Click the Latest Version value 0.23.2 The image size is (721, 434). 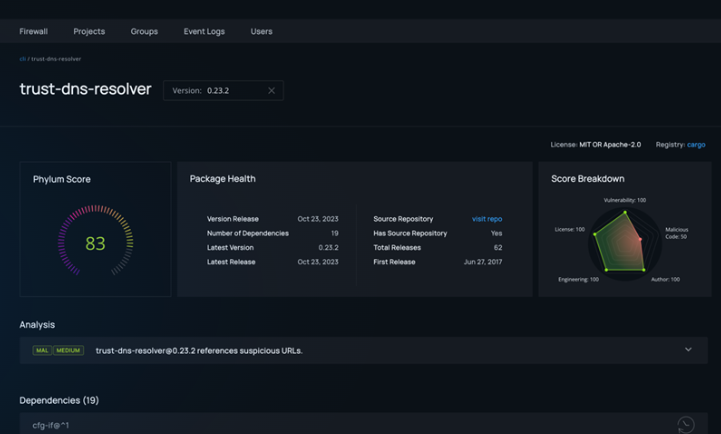(328, 247)
